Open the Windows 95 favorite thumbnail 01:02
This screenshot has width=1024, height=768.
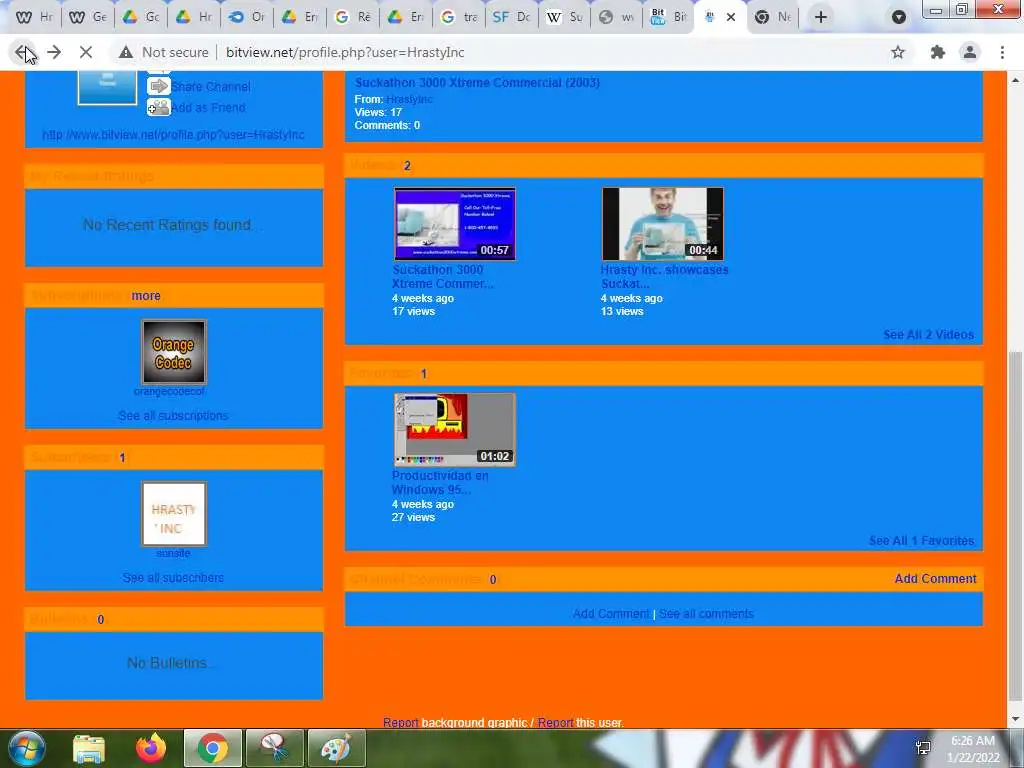[455, 430]
